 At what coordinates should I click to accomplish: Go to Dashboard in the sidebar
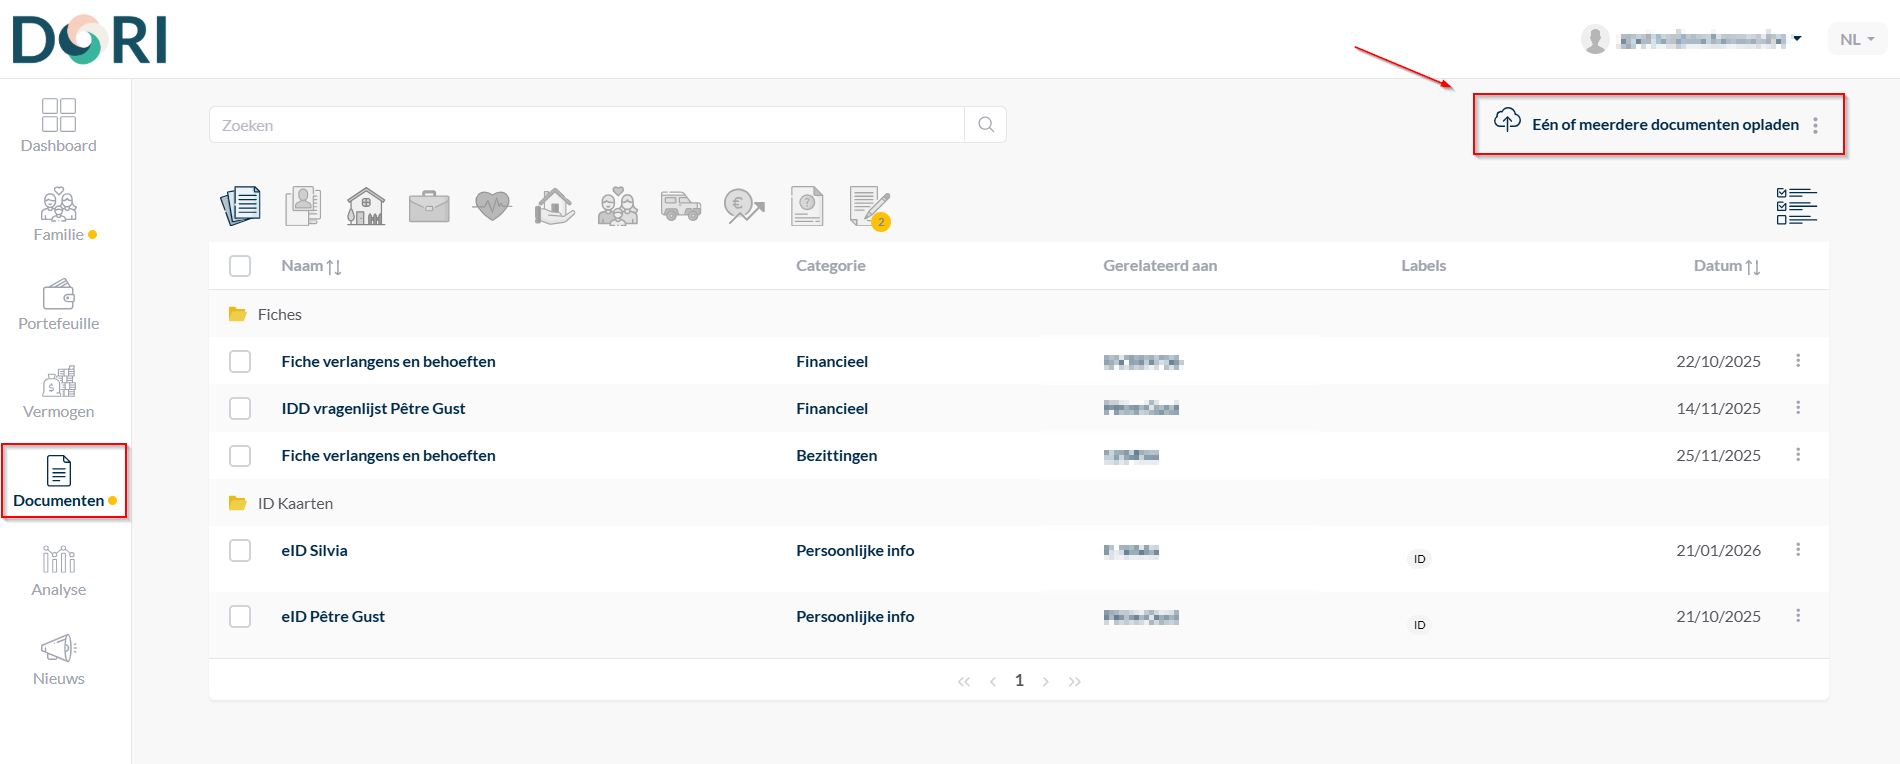pyautogui.click(x=59, y=126)
